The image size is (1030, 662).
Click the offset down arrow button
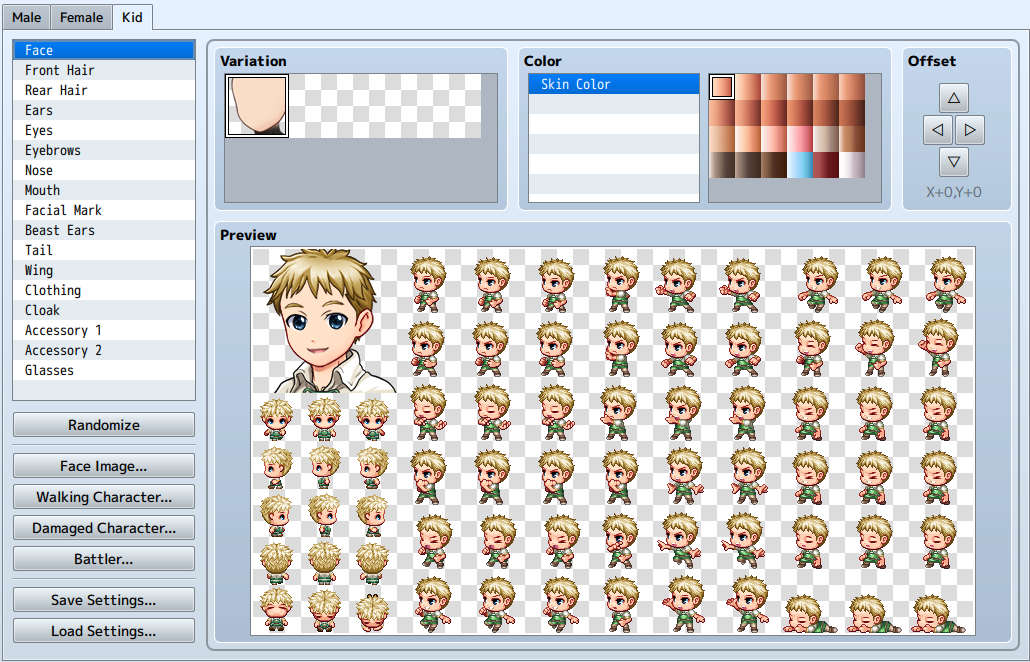(954, 162)
